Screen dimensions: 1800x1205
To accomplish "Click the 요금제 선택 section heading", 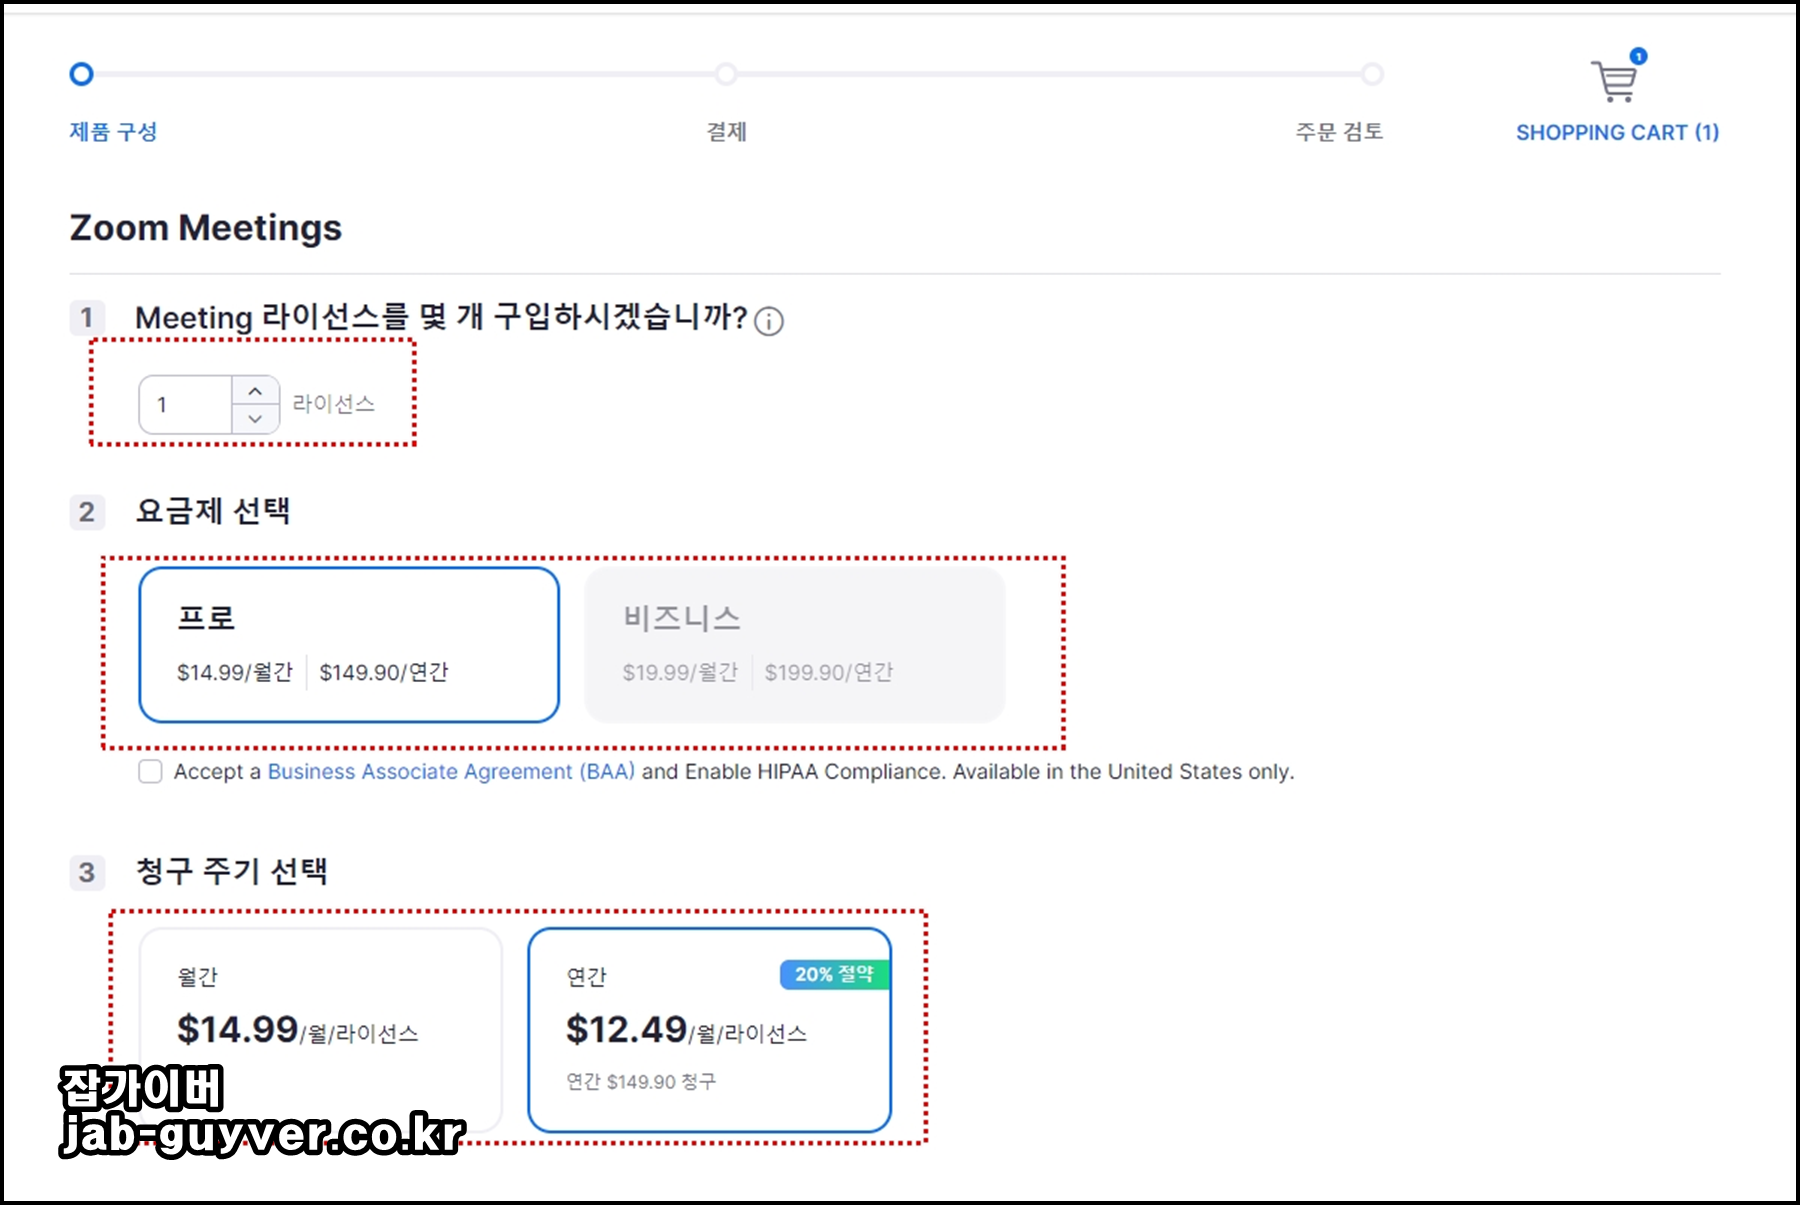I will click(x=213, y=511).
